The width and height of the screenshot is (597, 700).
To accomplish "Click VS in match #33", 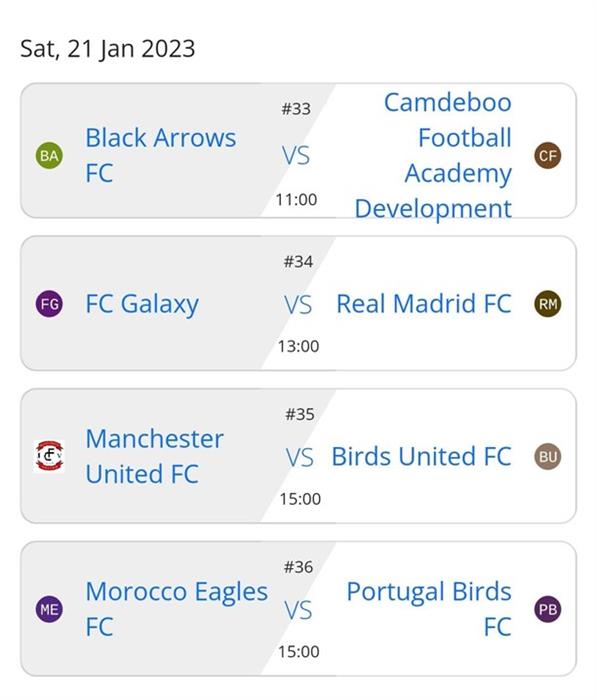I will pos(296,155).
